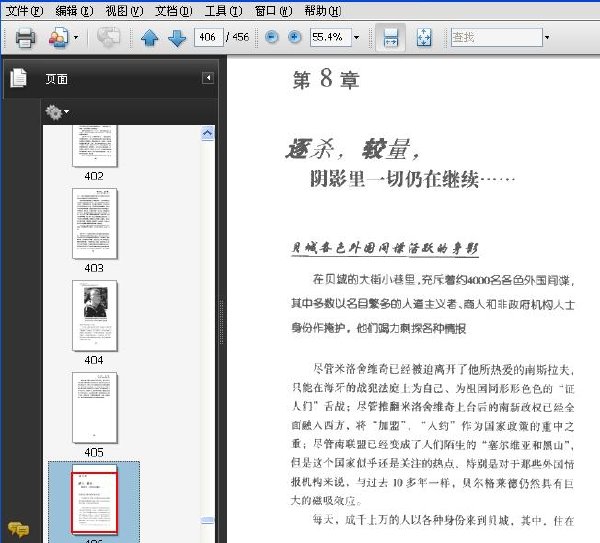The width and height of the screenshot is (600, 543).
Task: Click the find search text box
Action: click(x=497, y=37)
